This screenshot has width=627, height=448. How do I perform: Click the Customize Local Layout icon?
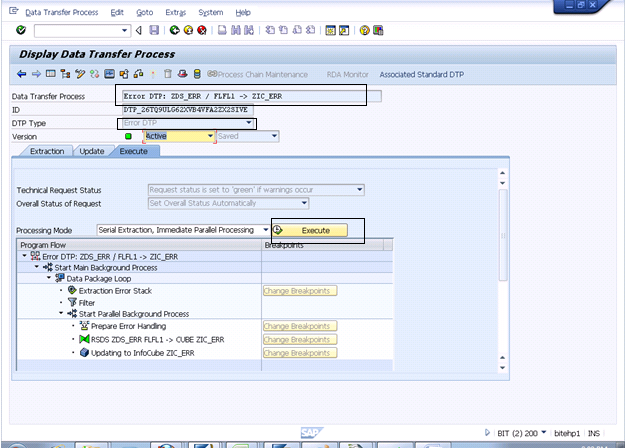pos(378,30)
